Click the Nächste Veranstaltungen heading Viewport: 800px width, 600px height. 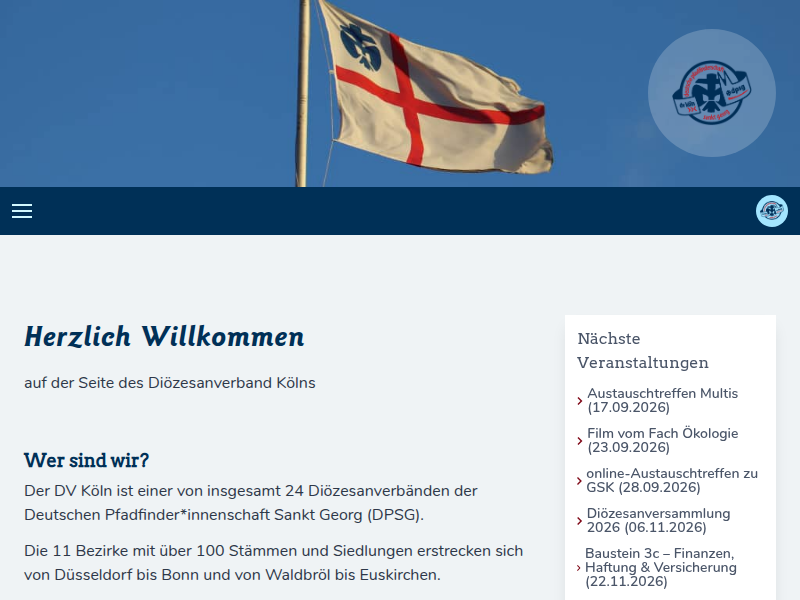tap(643, 351)
